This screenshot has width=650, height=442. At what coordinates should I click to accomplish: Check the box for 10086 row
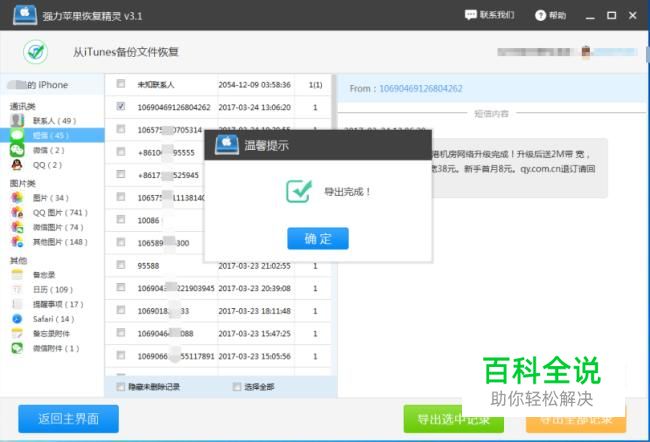(x=121, y=219)
